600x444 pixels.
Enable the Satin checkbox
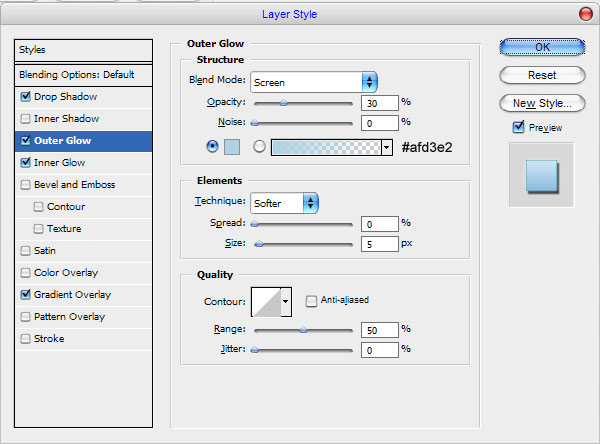click(26, 251)
